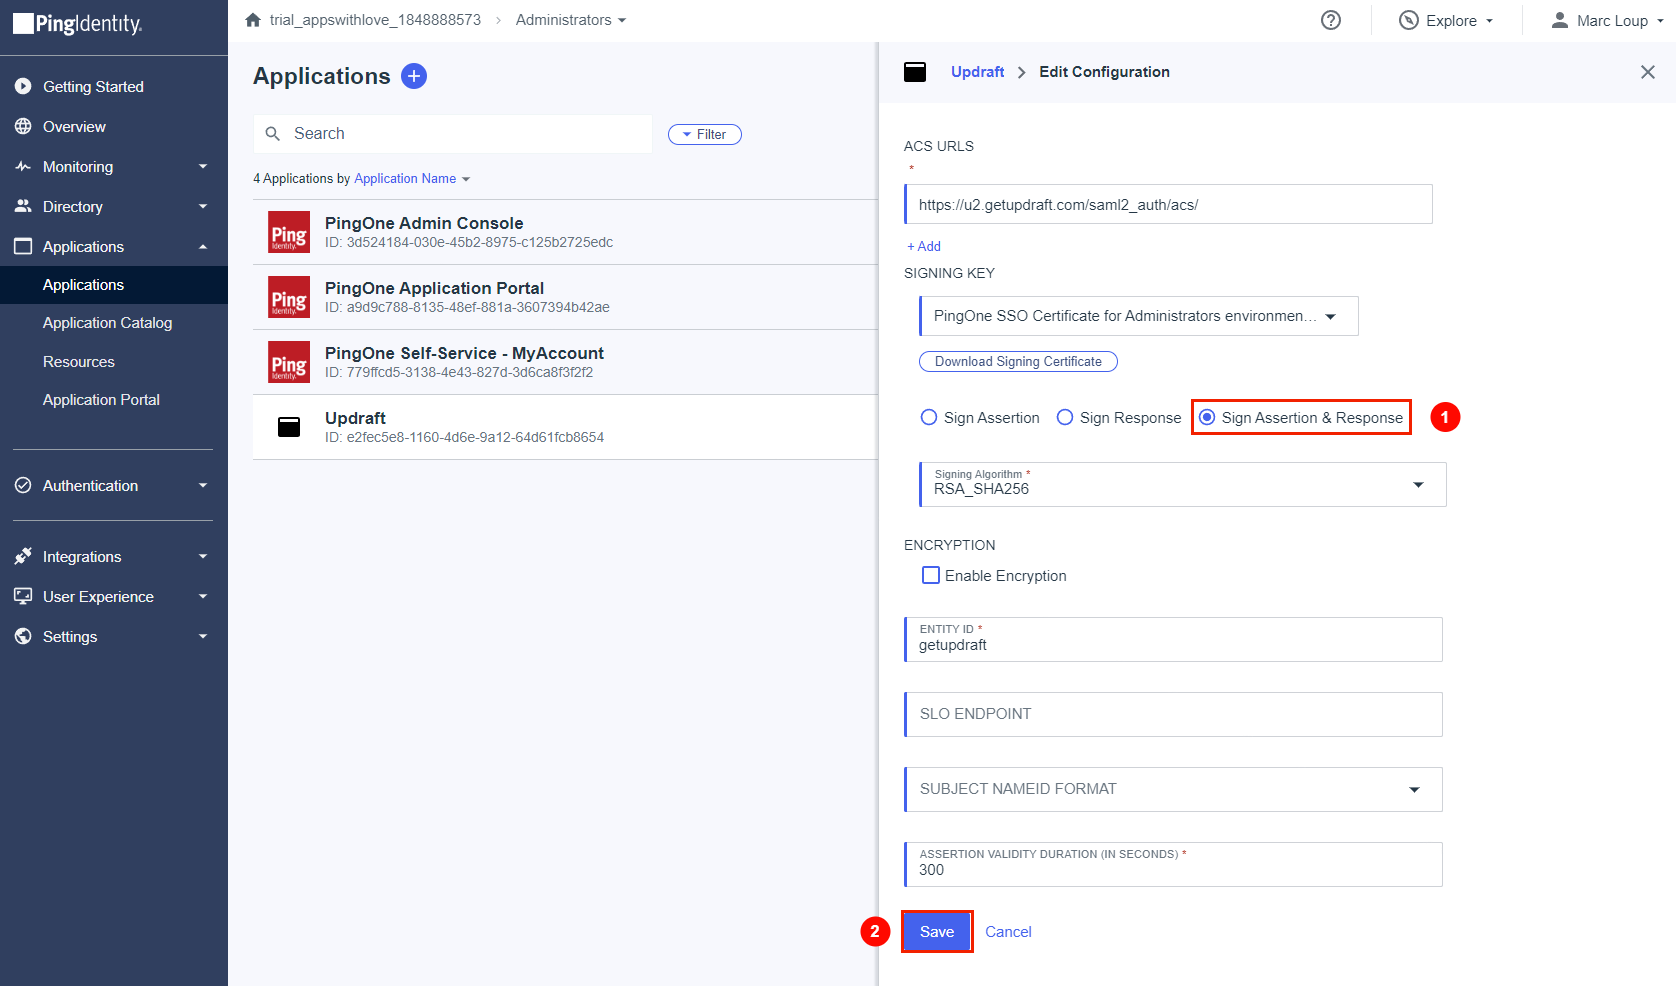Click the search magnifier icon
1676x986 pixels.
pos(272,134)
